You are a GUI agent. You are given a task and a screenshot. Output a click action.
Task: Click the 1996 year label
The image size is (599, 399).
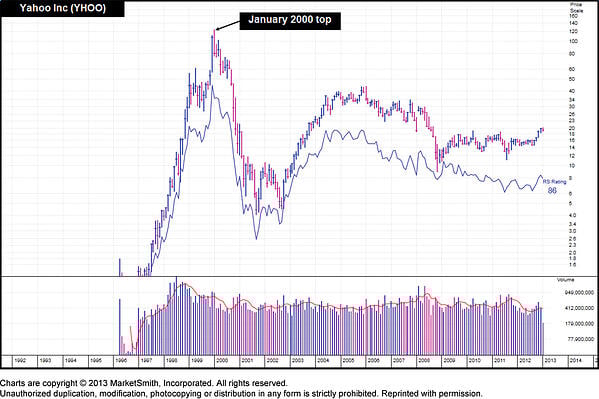pos(121,361)
